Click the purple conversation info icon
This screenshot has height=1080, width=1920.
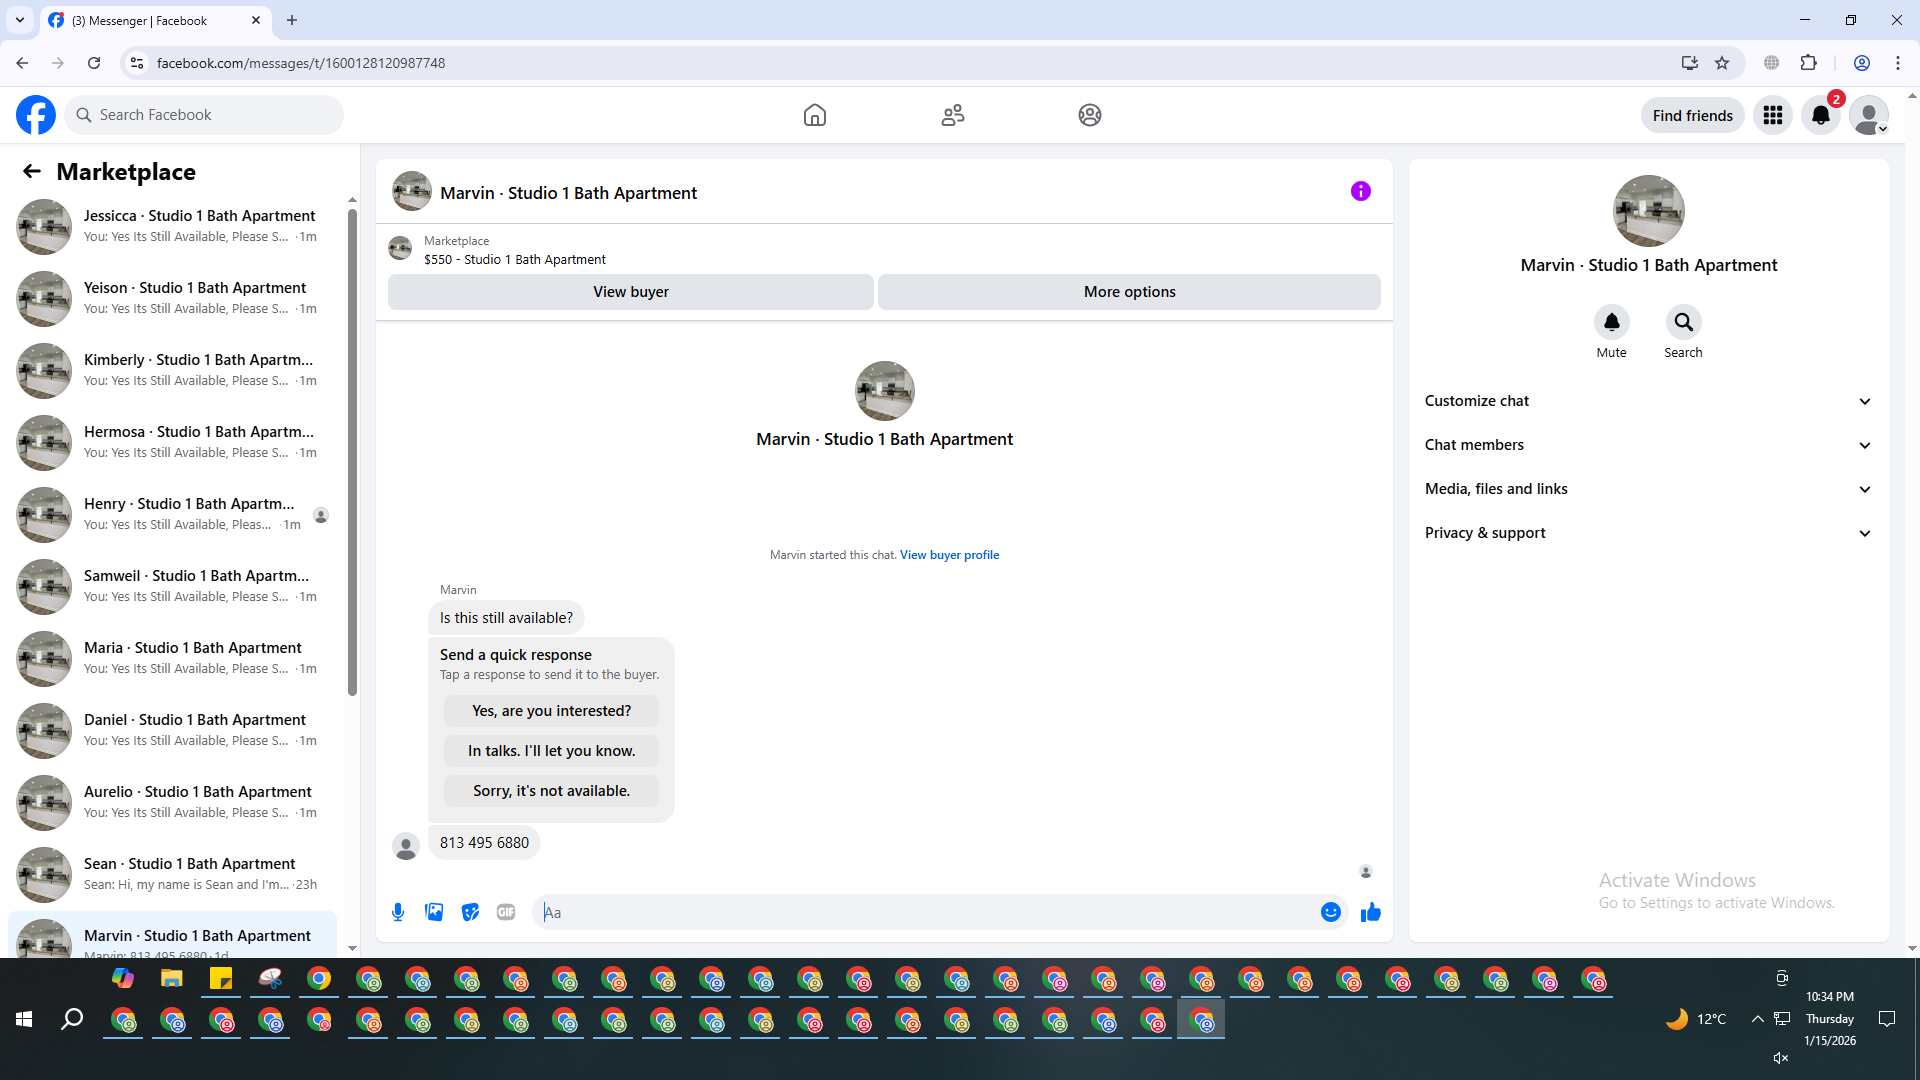tap(1360, 191)
